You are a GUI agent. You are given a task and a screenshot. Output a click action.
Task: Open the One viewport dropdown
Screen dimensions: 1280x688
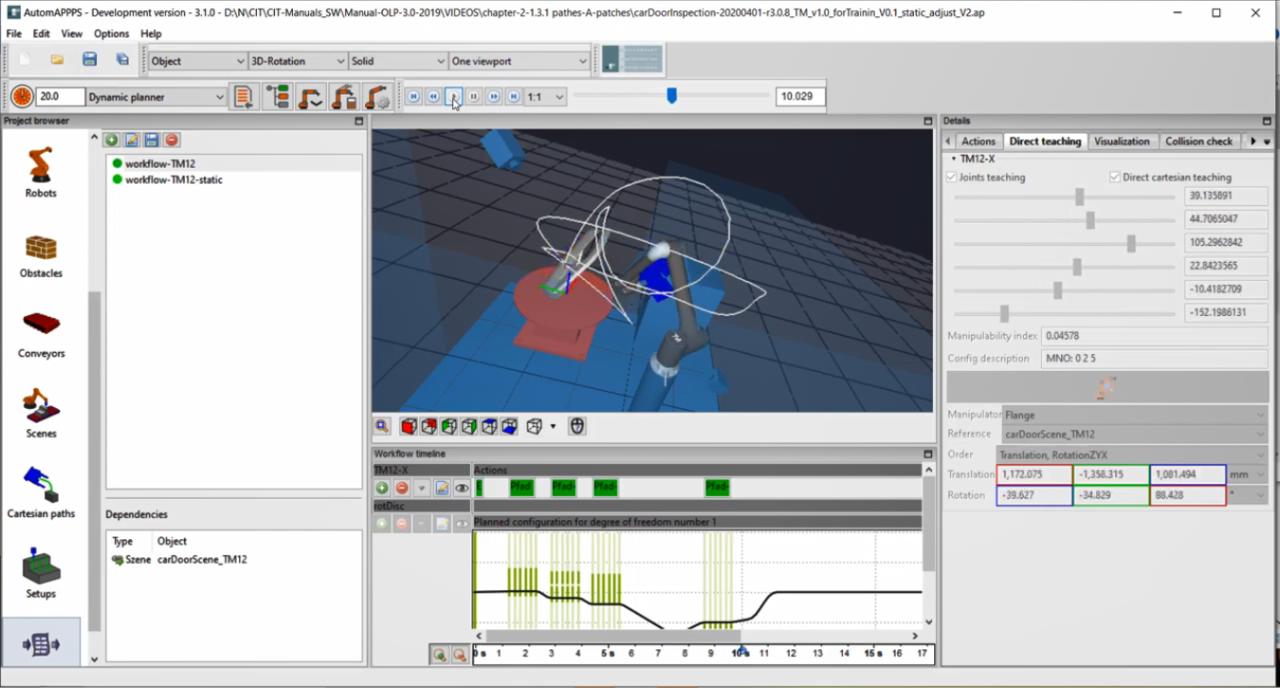[x=519, y=61]
